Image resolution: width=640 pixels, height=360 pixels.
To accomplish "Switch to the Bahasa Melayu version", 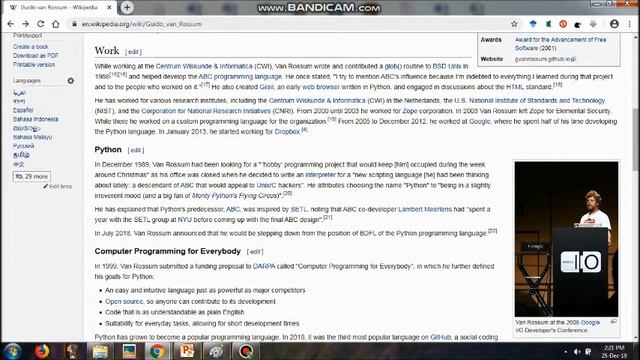I will pyautogui.click(x=32, y=137).
